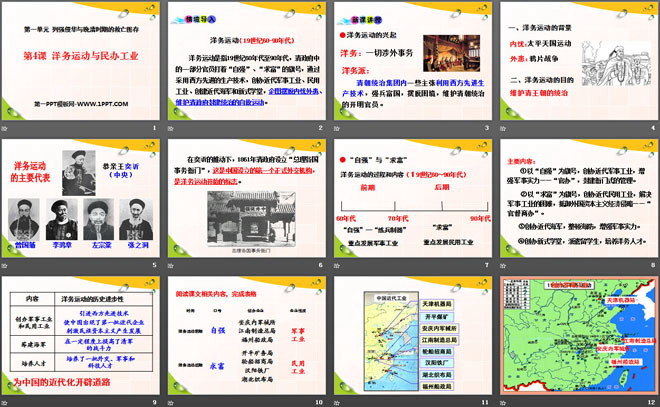Click slide number label "10"

[x=319, y=402]
